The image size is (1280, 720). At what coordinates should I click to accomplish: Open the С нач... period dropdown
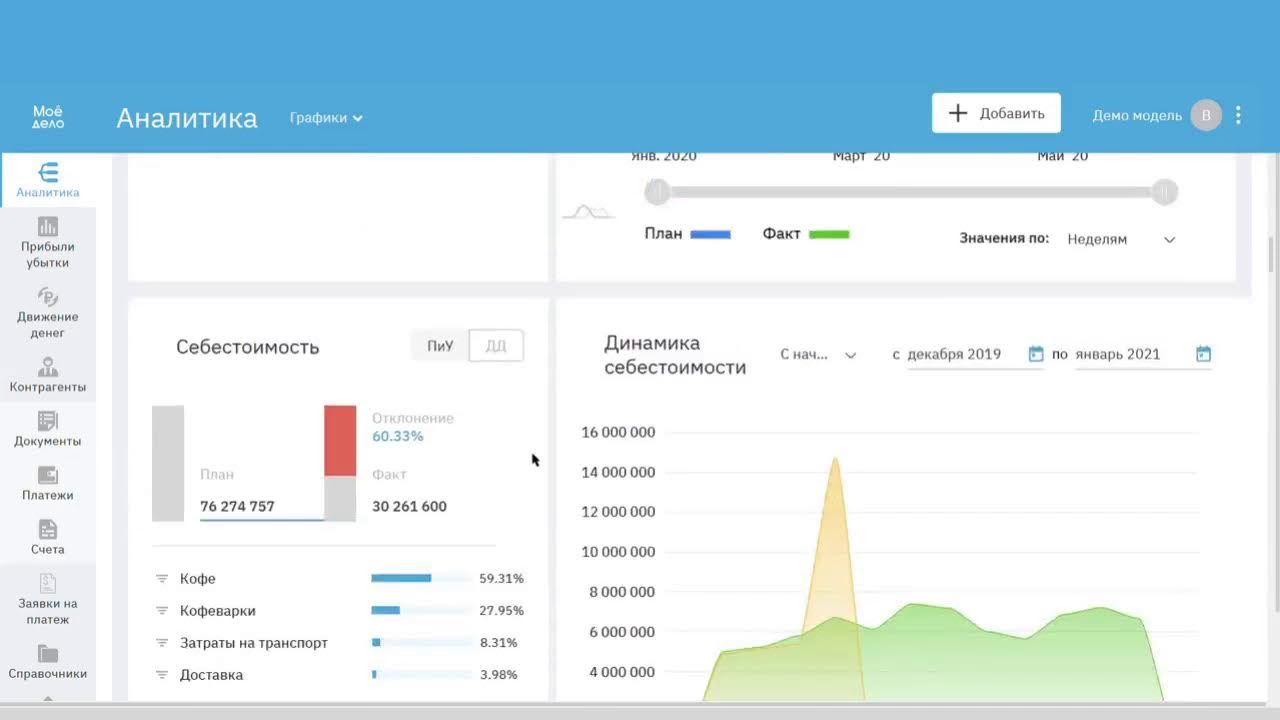pyautogui.click(x=818, y=354)
